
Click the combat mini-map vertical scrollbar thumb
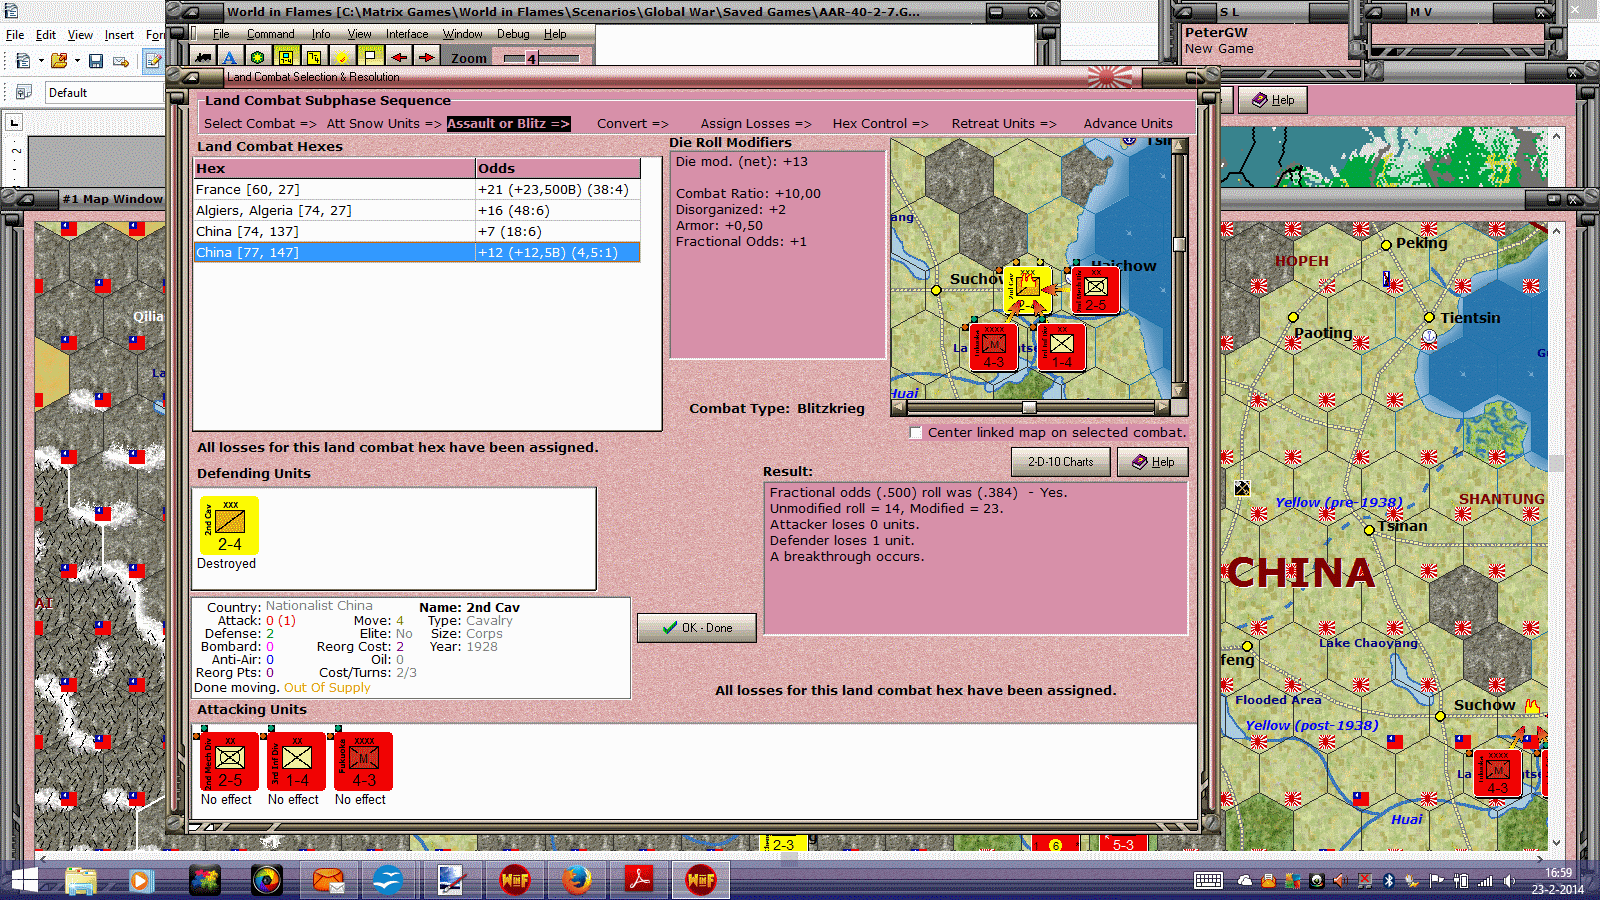point(1179,245)
